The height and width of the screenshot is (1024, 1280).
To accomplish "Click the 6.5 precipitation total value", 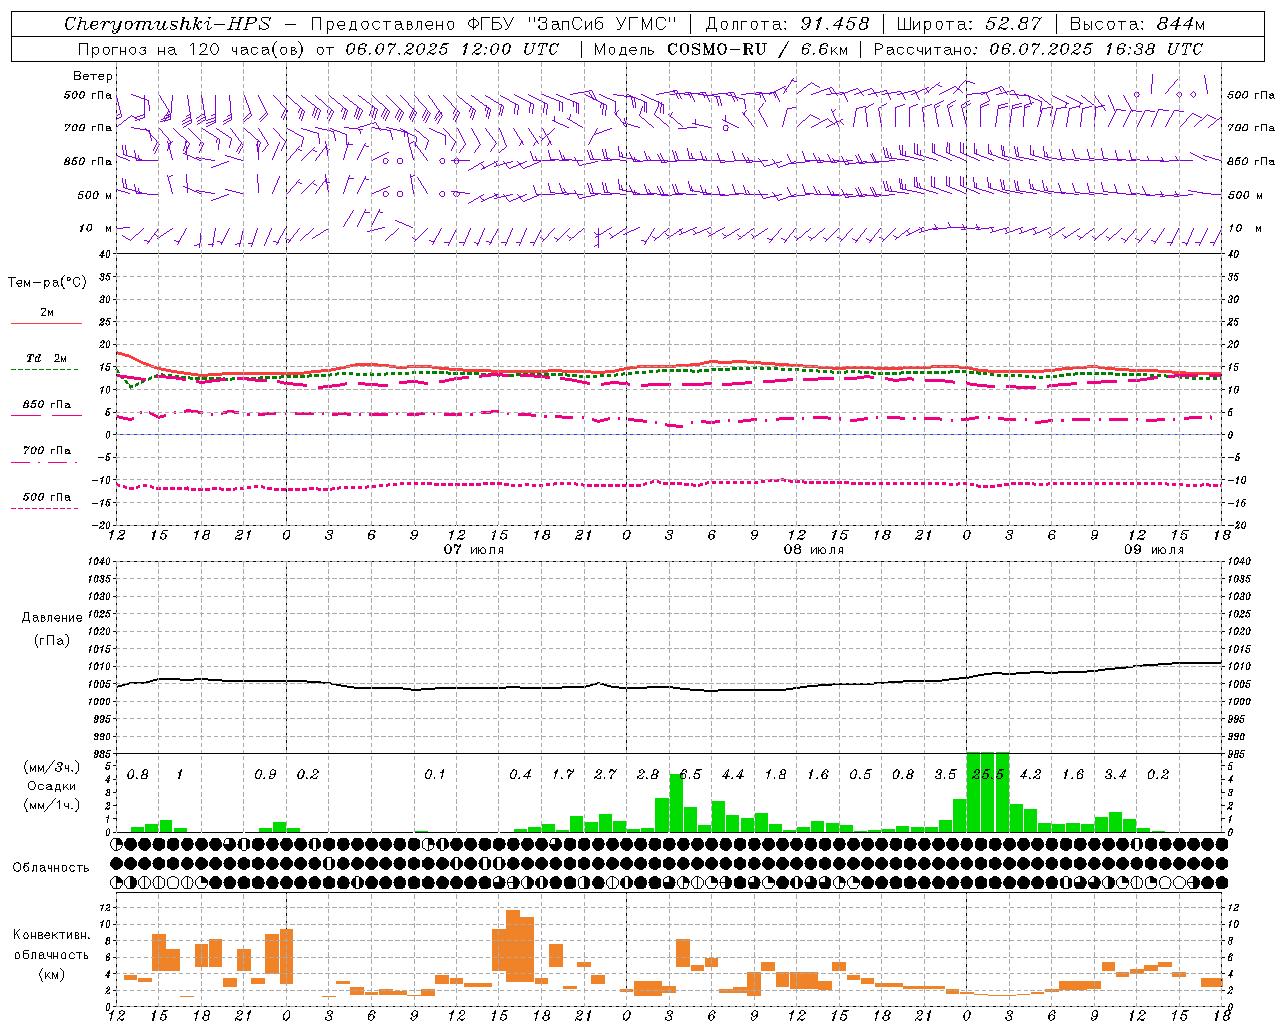I will click(x=691, y=775).
